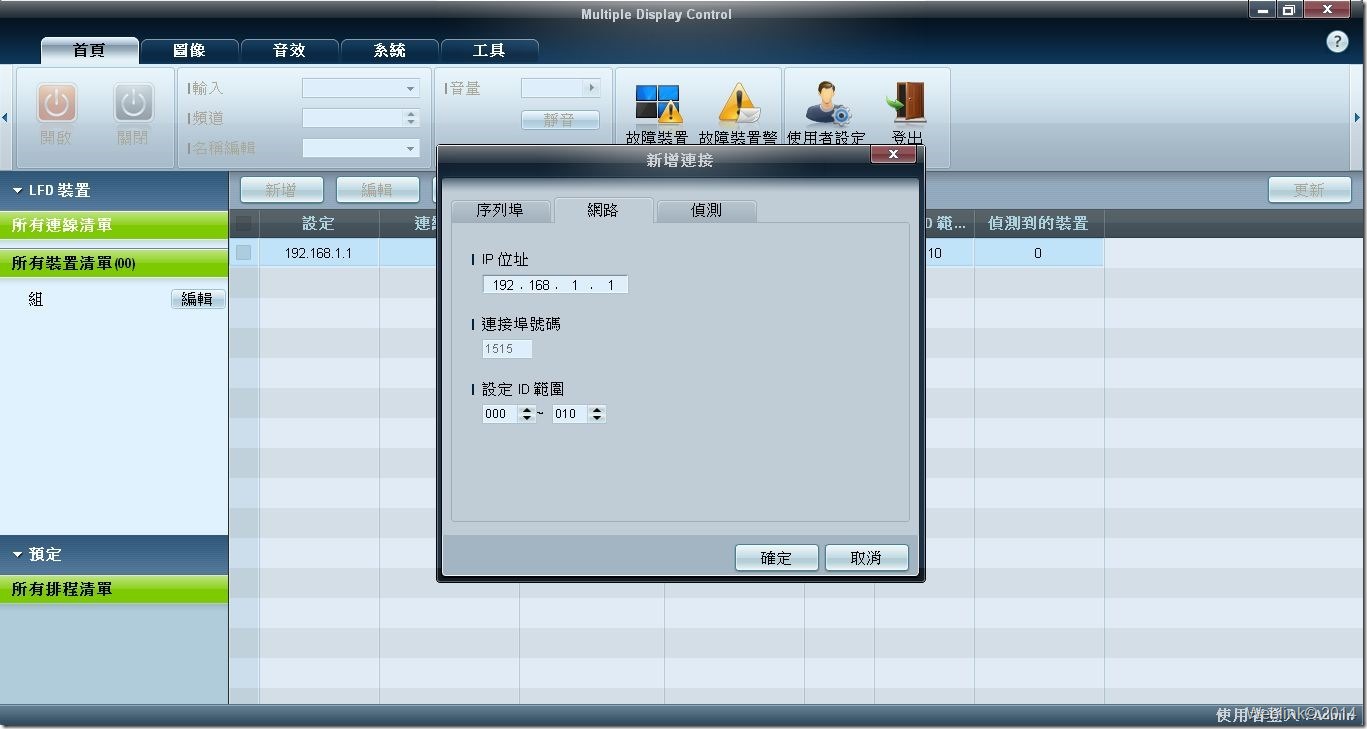Open the 名稱編輯 dropdown
This screenshot has height=729, width=1367.
point(361,148)
